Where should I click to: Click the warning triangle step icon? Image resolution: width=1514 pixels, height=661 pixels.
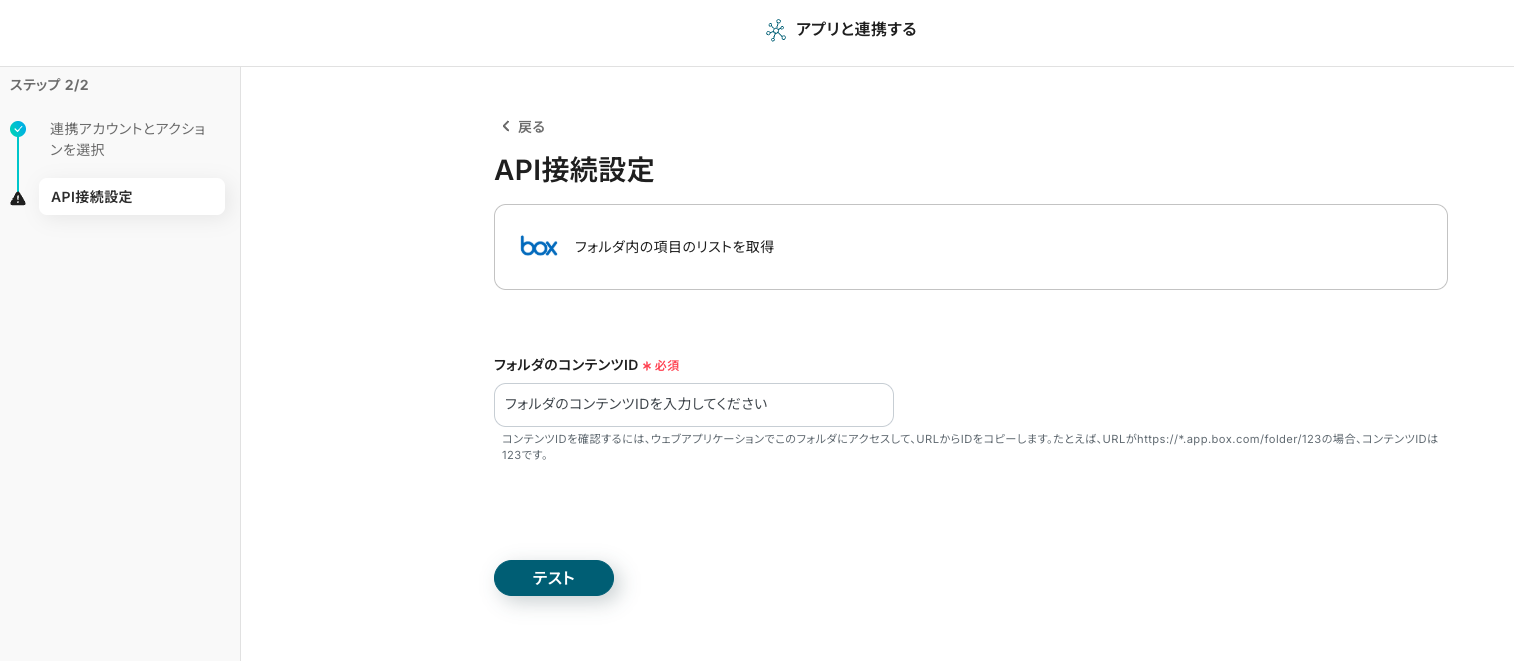pyautogui.click(x=18, y=198)
